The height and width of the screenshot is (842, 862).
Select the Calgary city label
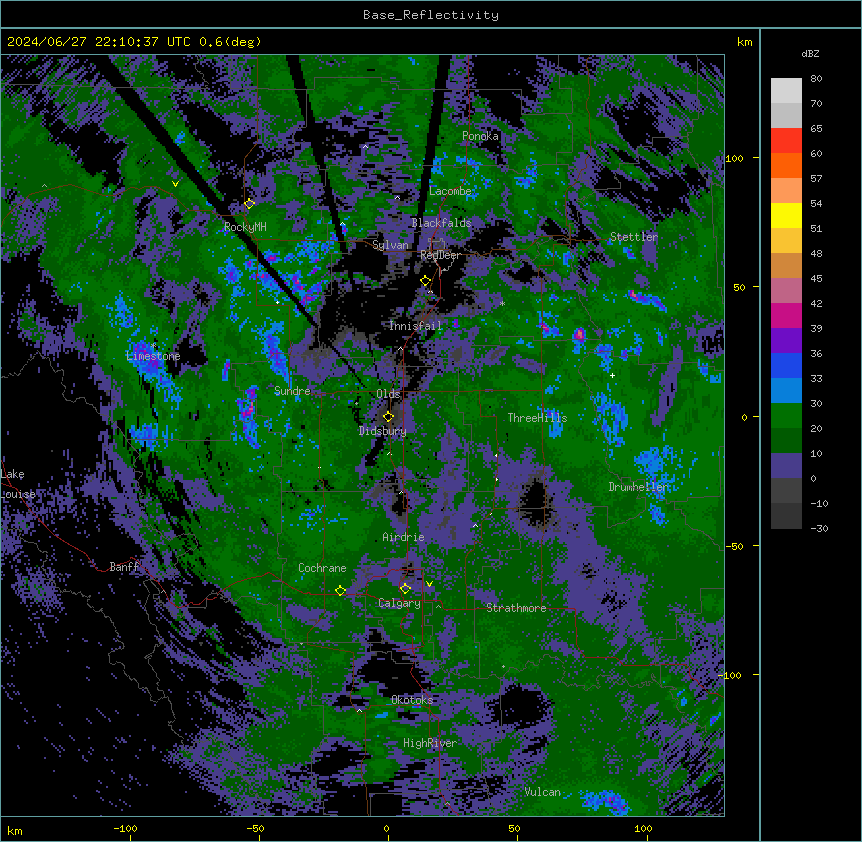399,603
